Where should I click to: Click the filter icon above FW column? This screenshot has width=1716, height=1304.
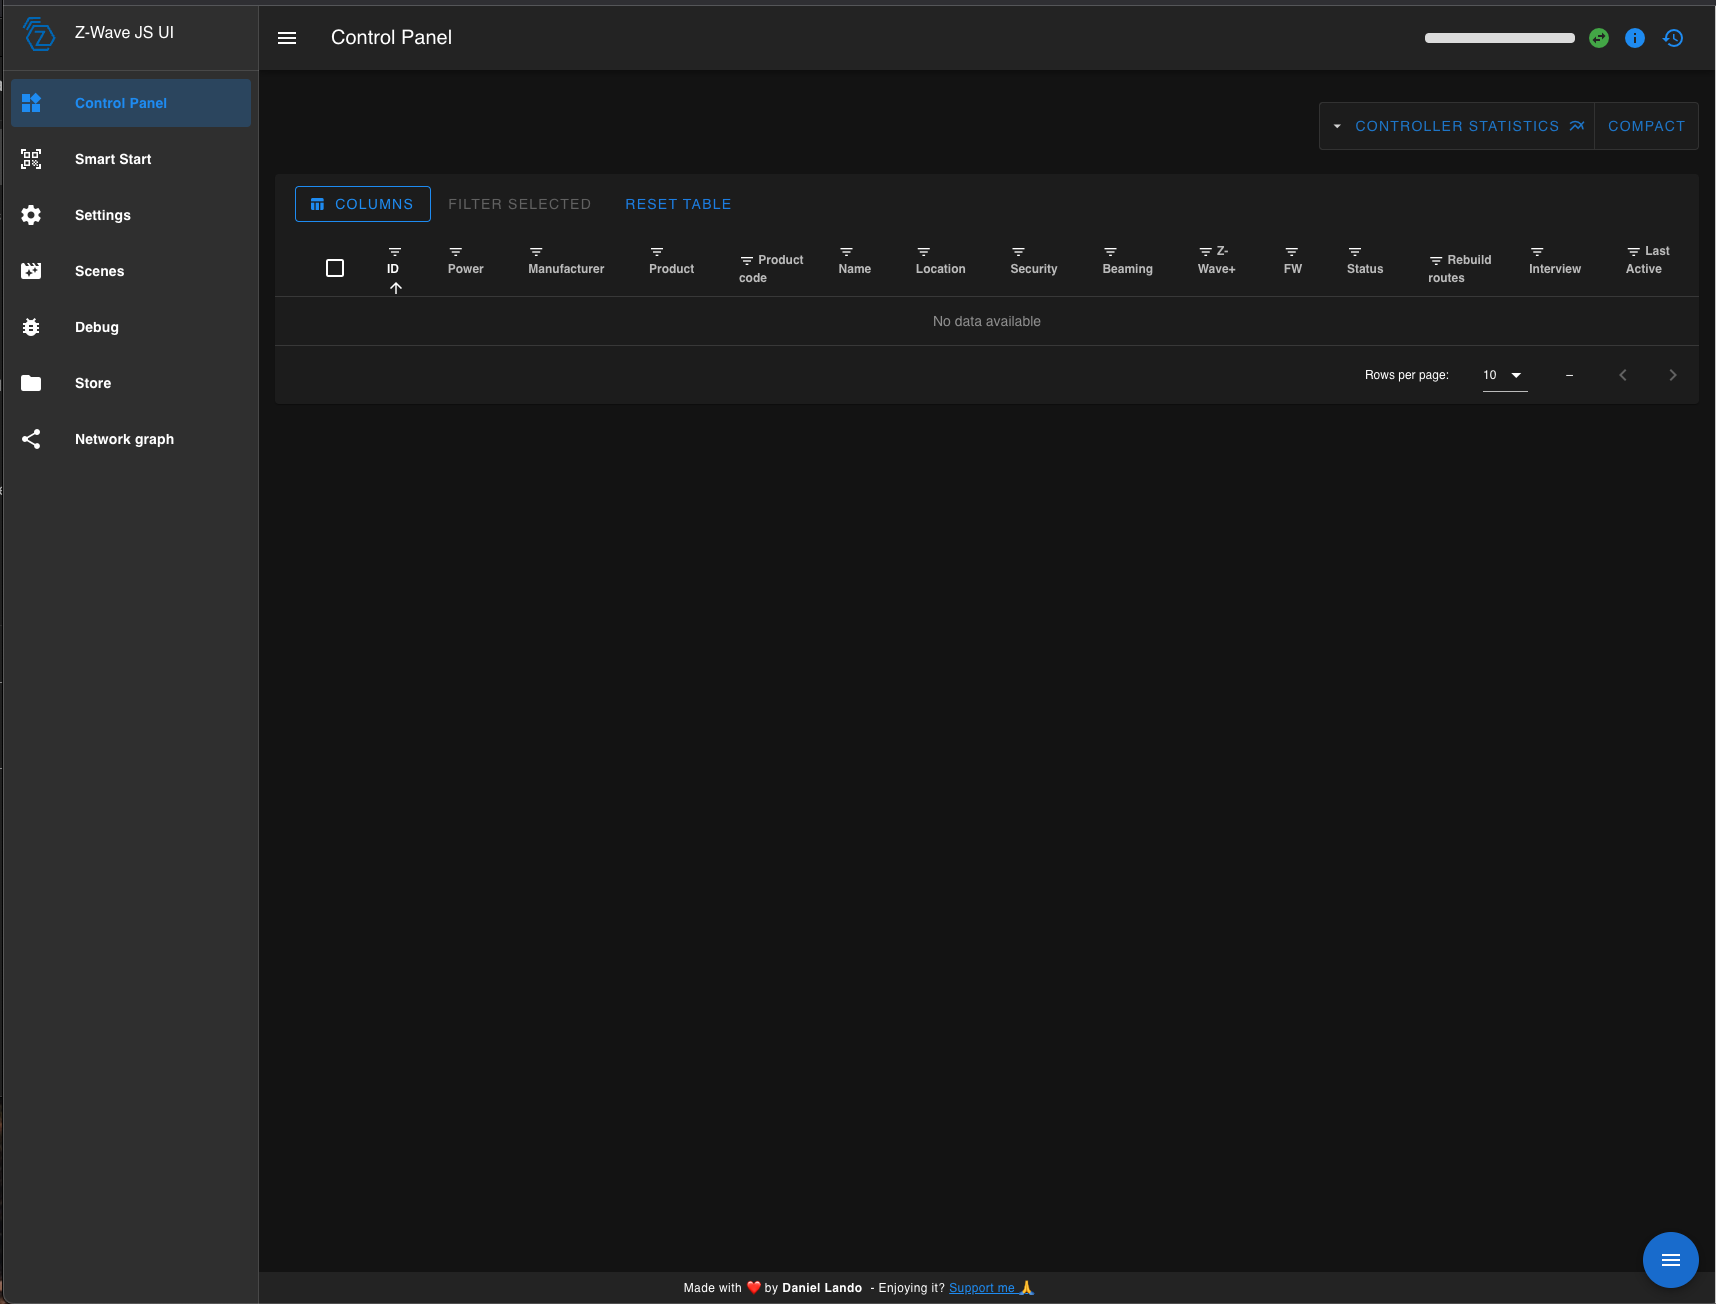point(1292,252)
